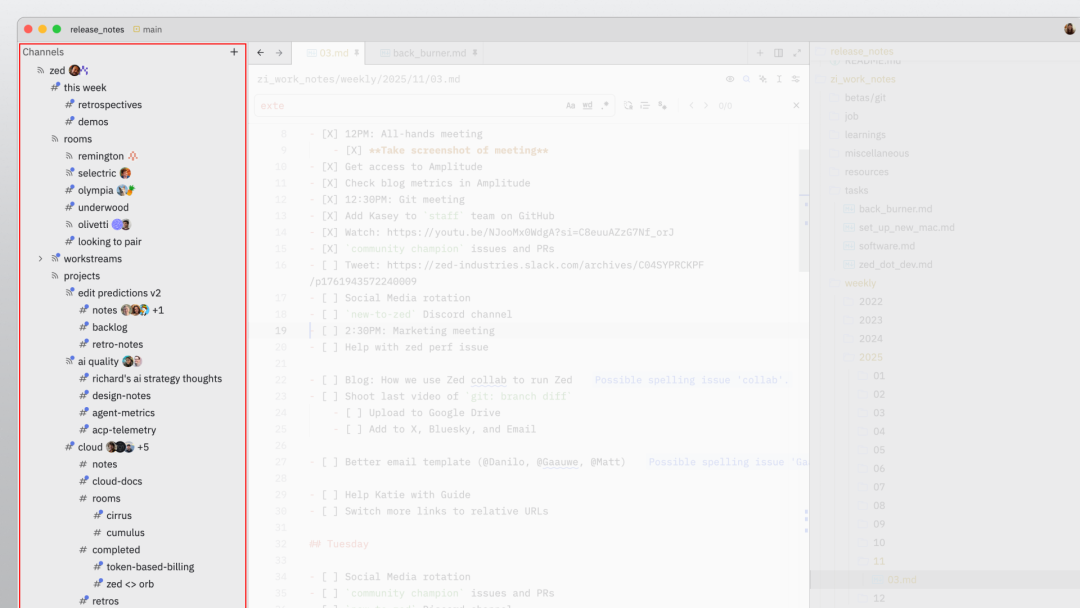Expand the 2024 folder
The height and width of the screenshot is (608, 1080).
[871, 339]
